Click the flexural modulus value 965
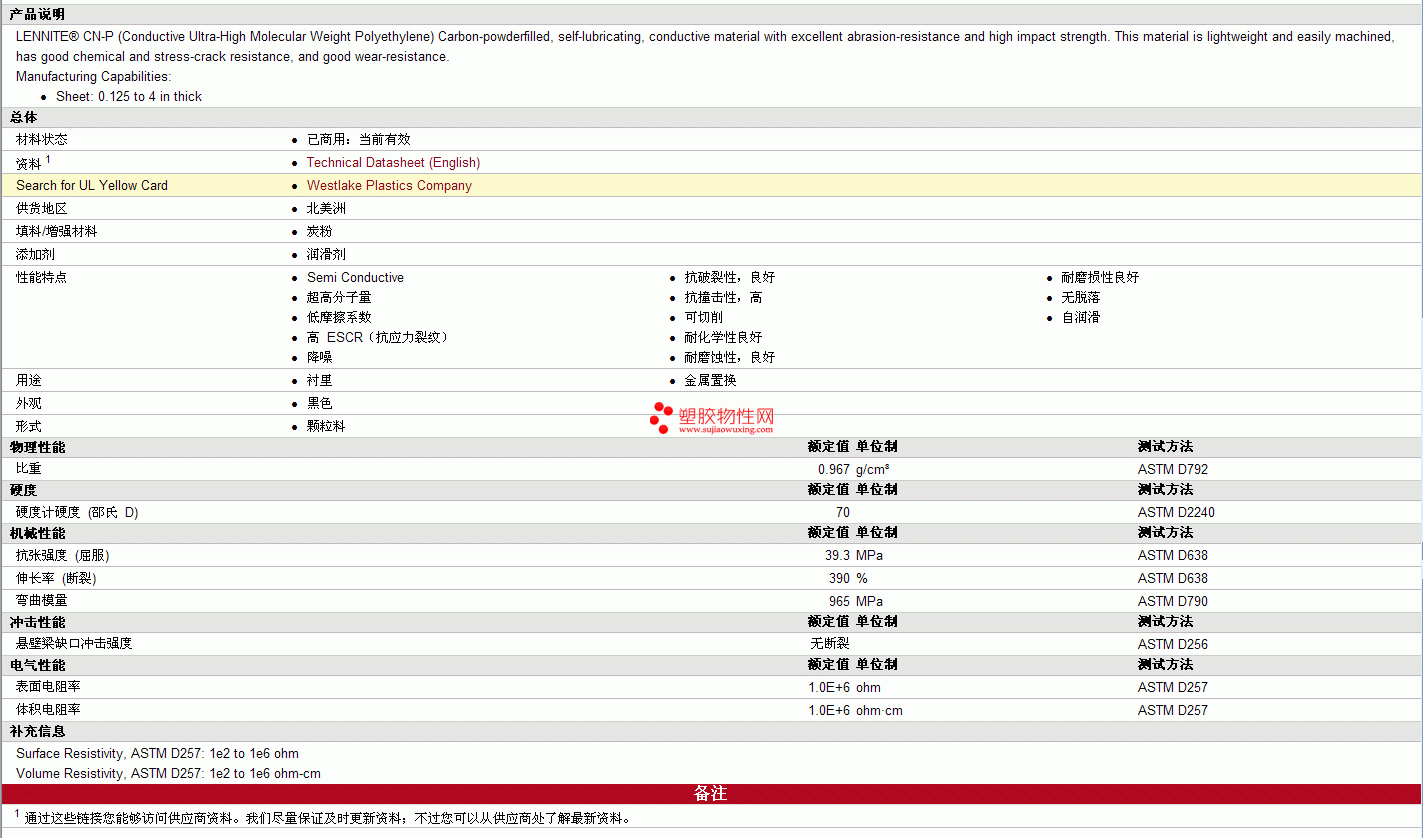Screen dimensions: 1423x838 click(x=840, y=601)
